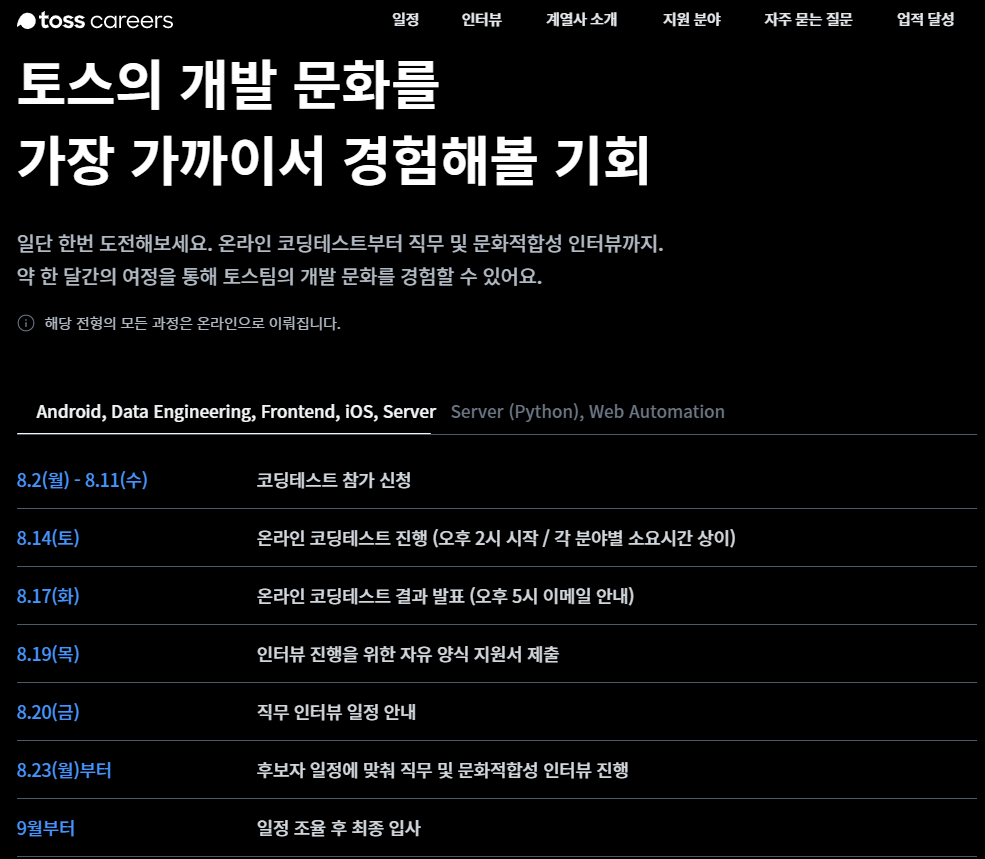Click the toss careers logo
985x859 pixels.
pyautogui.click(x=95, y=20)
